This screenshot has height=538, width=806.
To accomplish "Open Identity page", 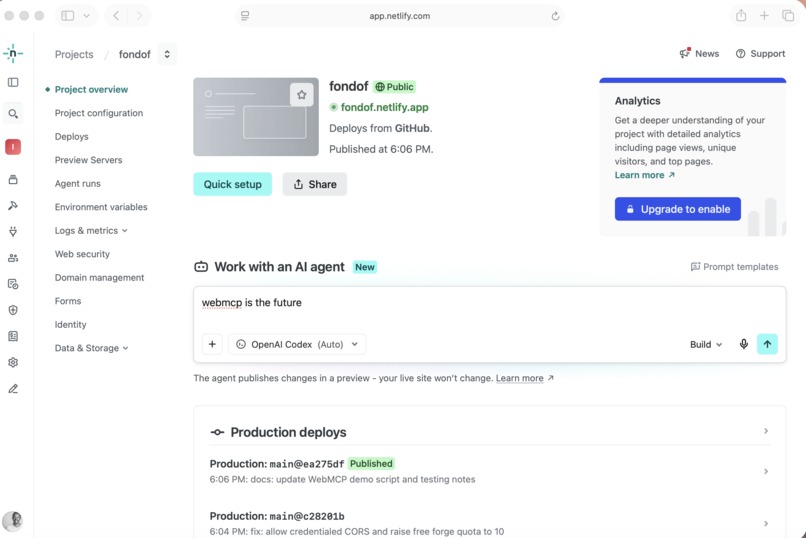I will pos(70,324).
